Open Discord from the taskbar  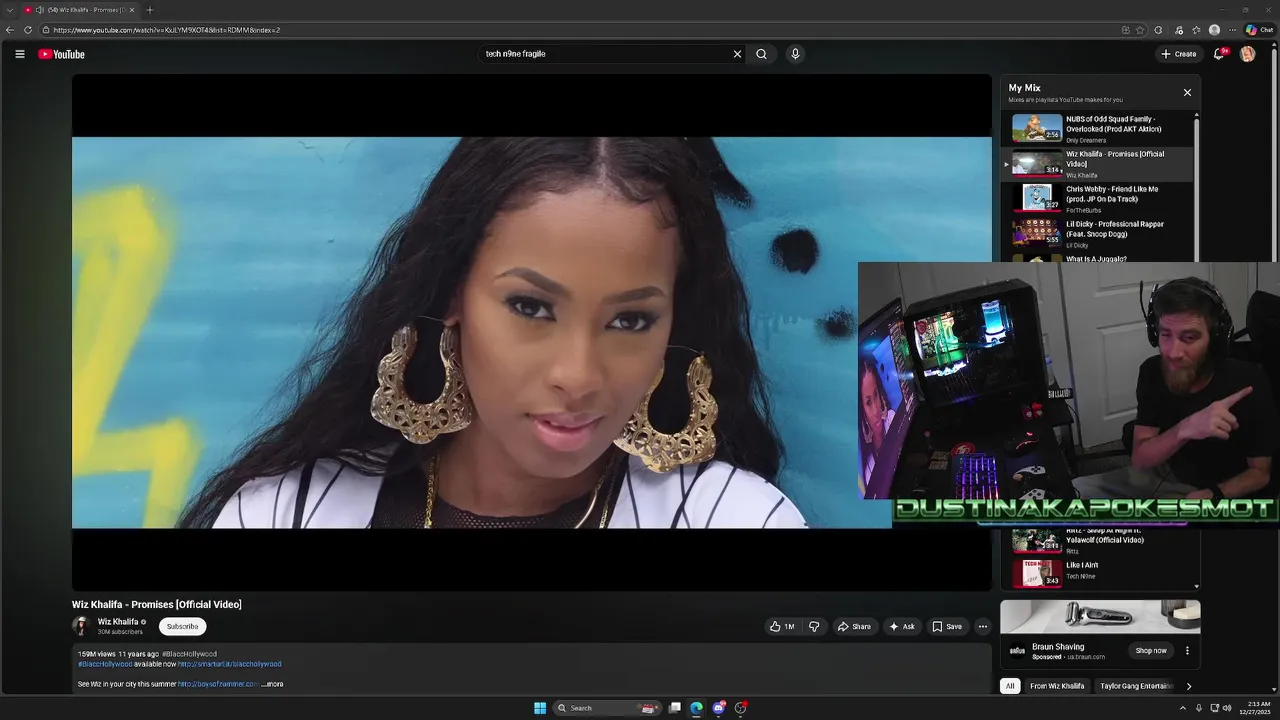tap(718, 708)
